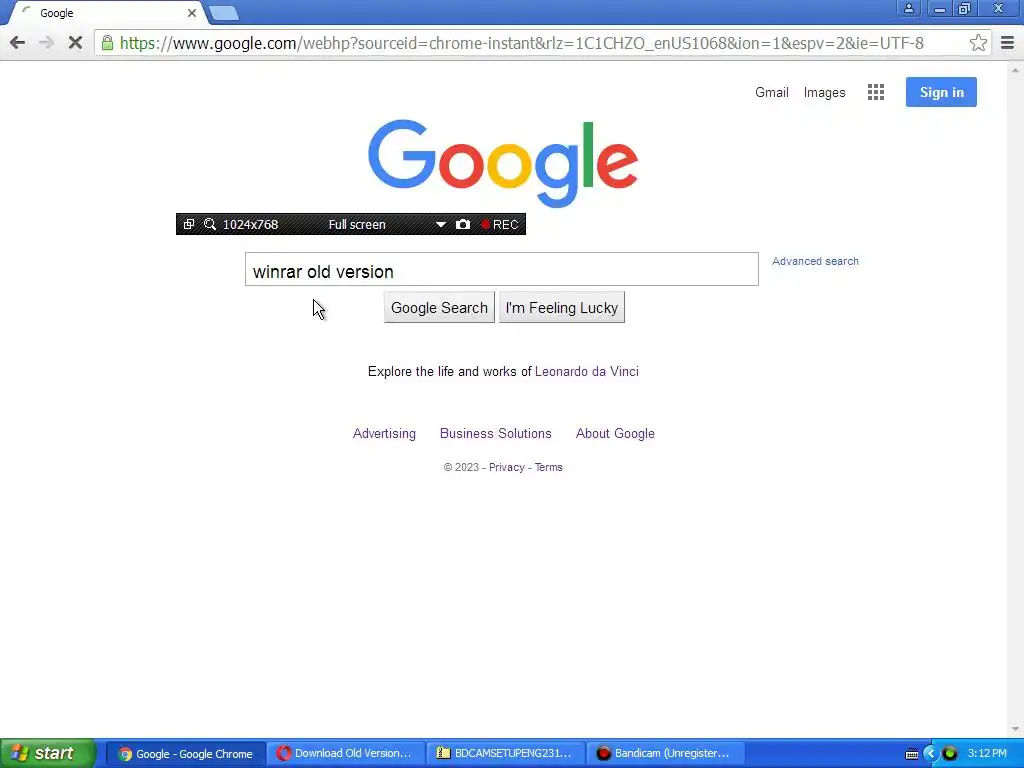Switch to Download Old Version Opera taskbar item
The image size is (1024, 768).
[x=345, y=754]
